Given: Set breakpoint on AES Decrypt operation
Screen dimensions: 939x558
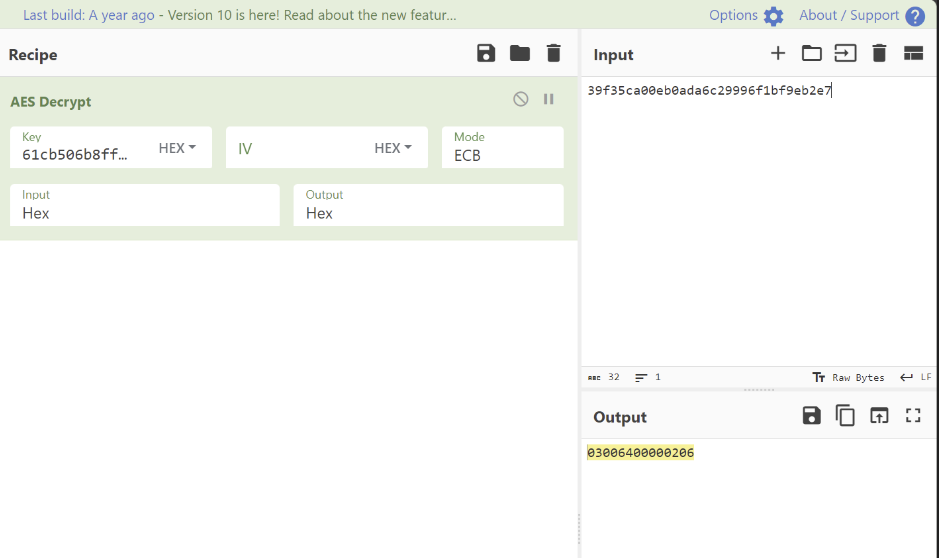Looking at the screenshot, I should click(549, 99).
